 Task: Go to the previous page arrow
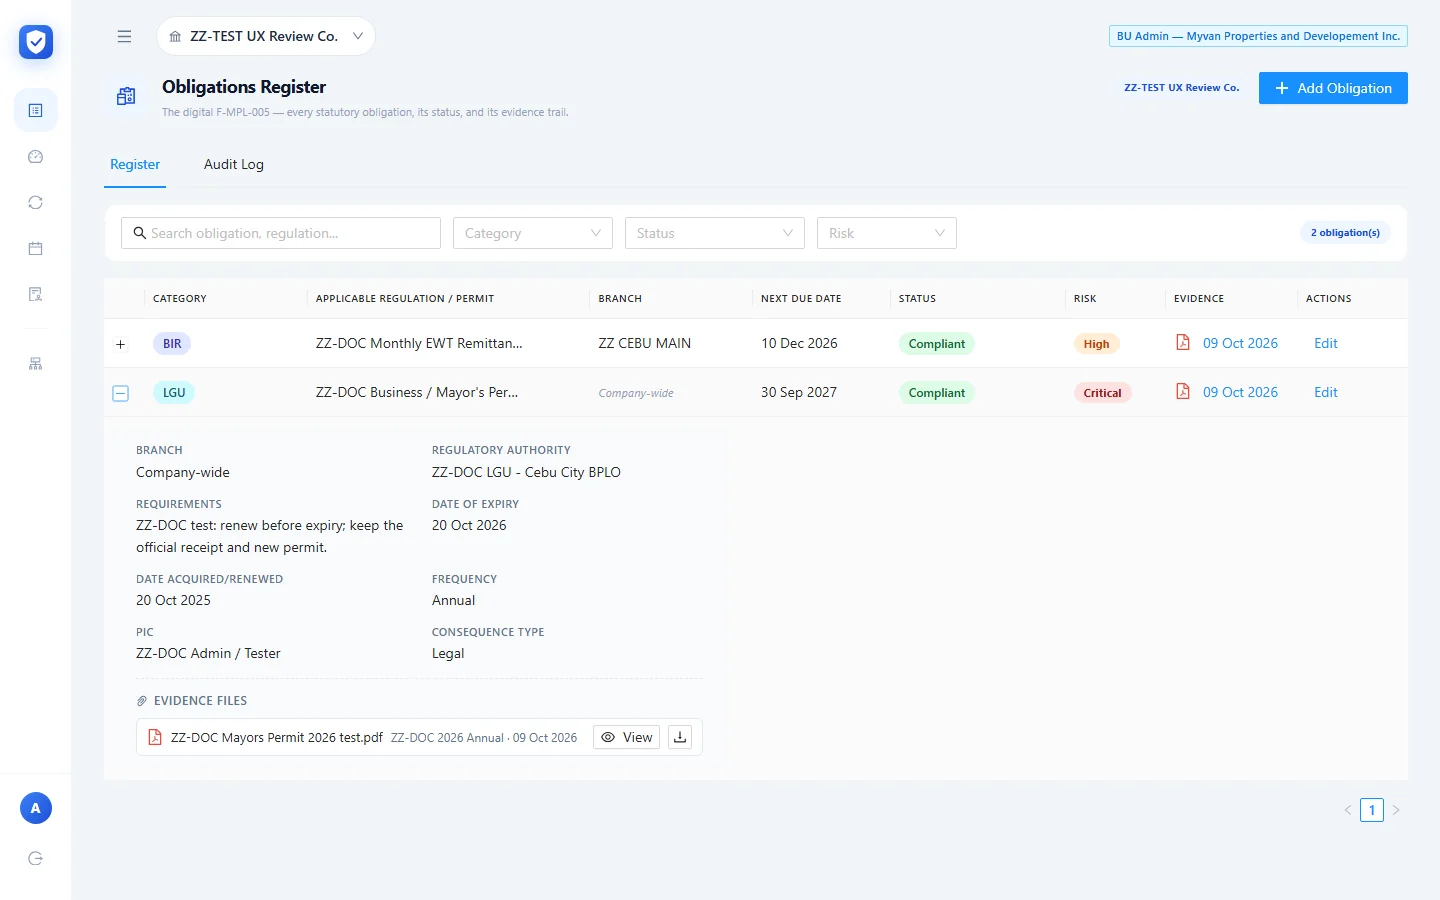click(x=1348, y=810)
